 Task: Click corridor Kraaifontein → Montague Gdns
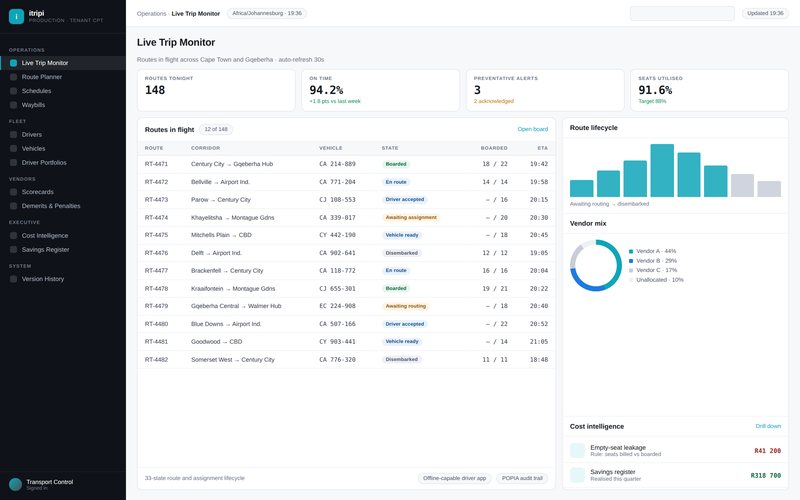click(233, 289)
